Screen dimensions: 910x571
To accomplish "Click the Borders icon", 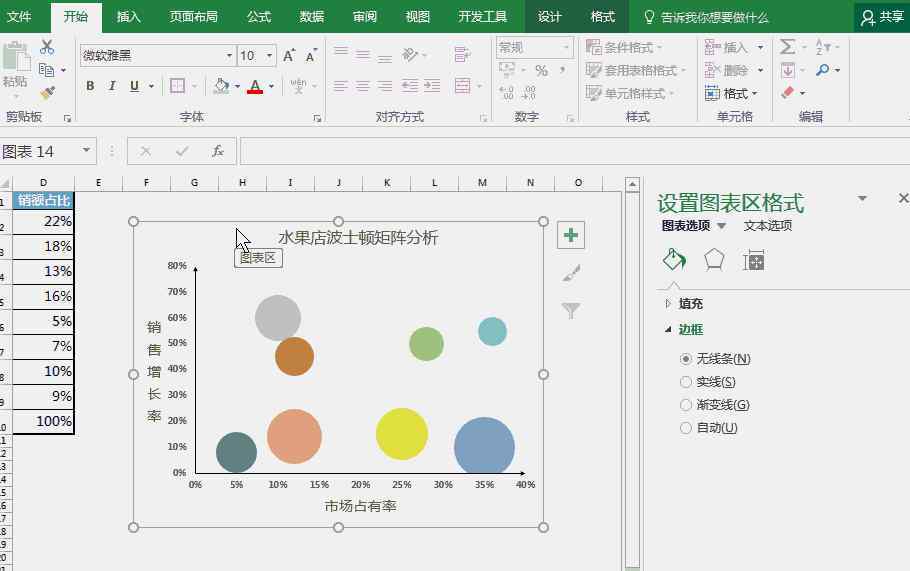I will 178,86.
